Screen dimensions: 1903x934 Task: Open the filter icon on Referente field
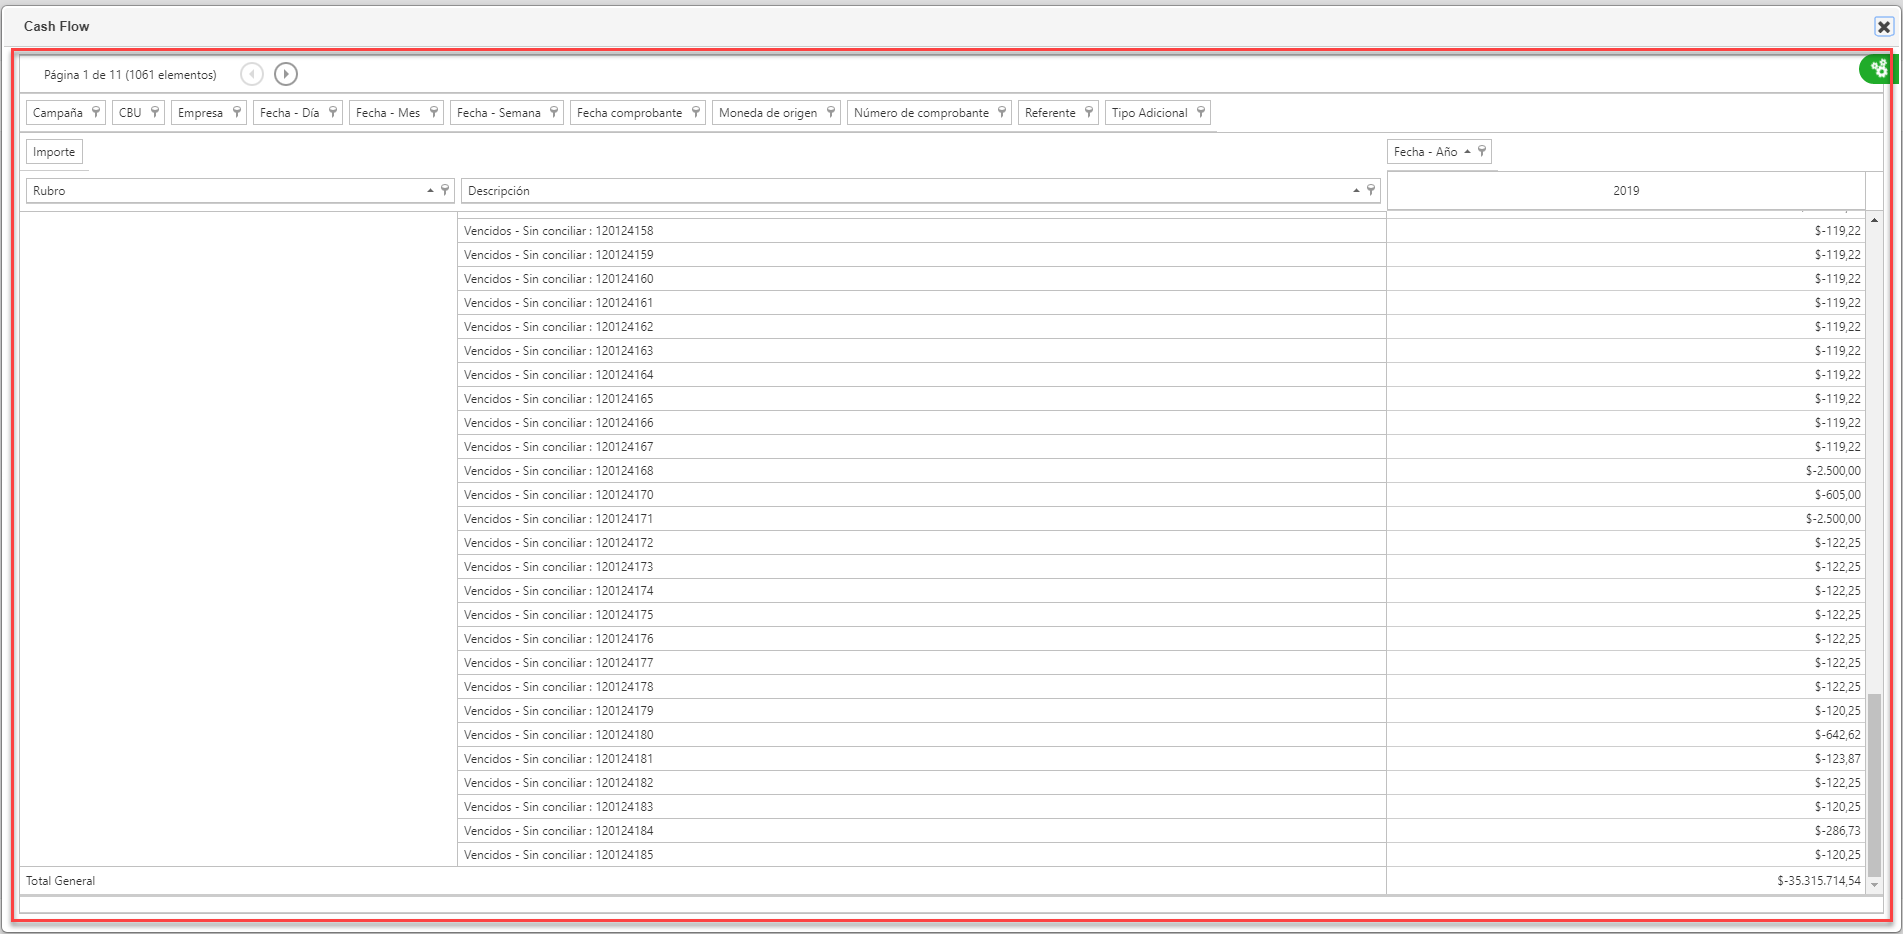click(x=1089, y=112)
